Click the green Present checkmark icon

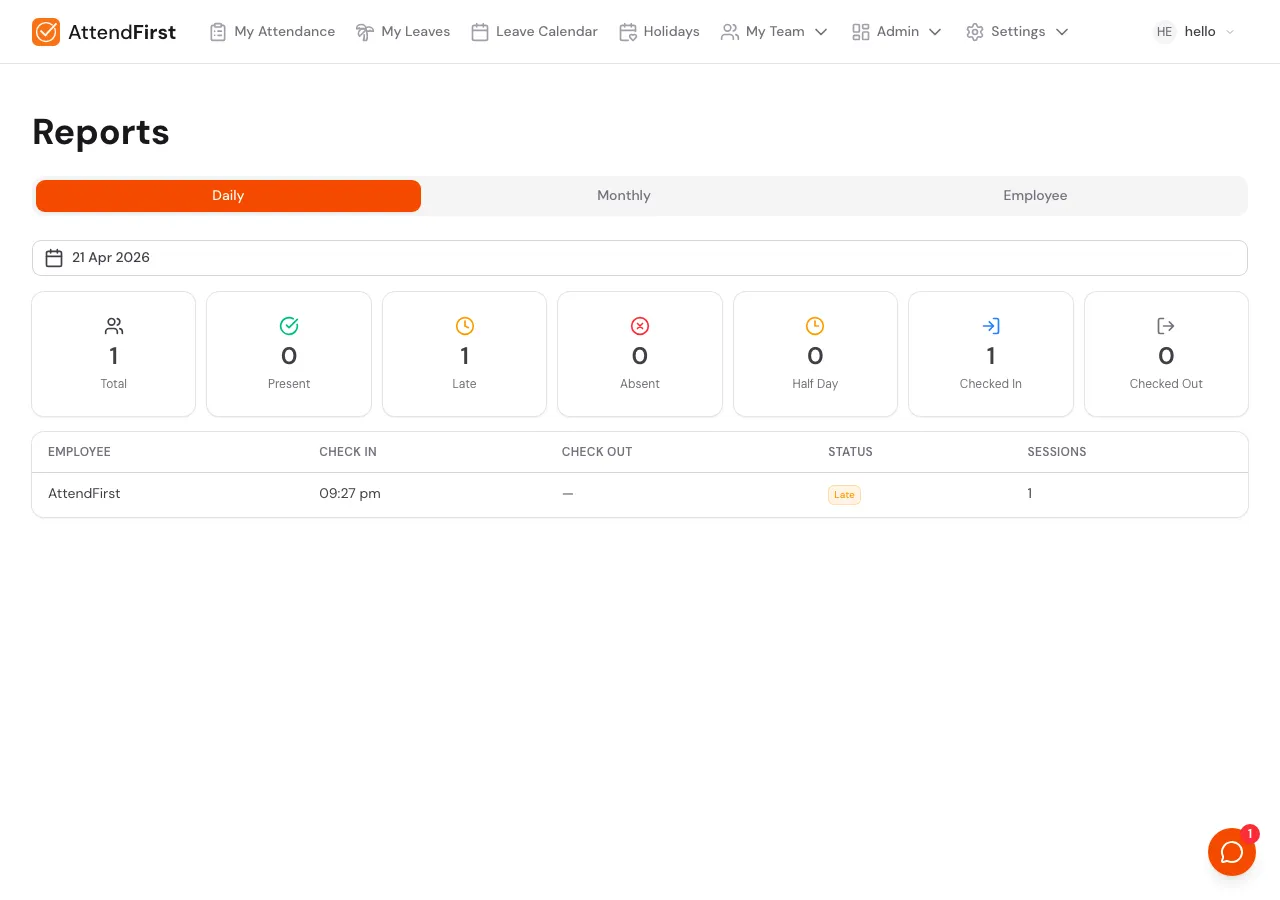289,326
